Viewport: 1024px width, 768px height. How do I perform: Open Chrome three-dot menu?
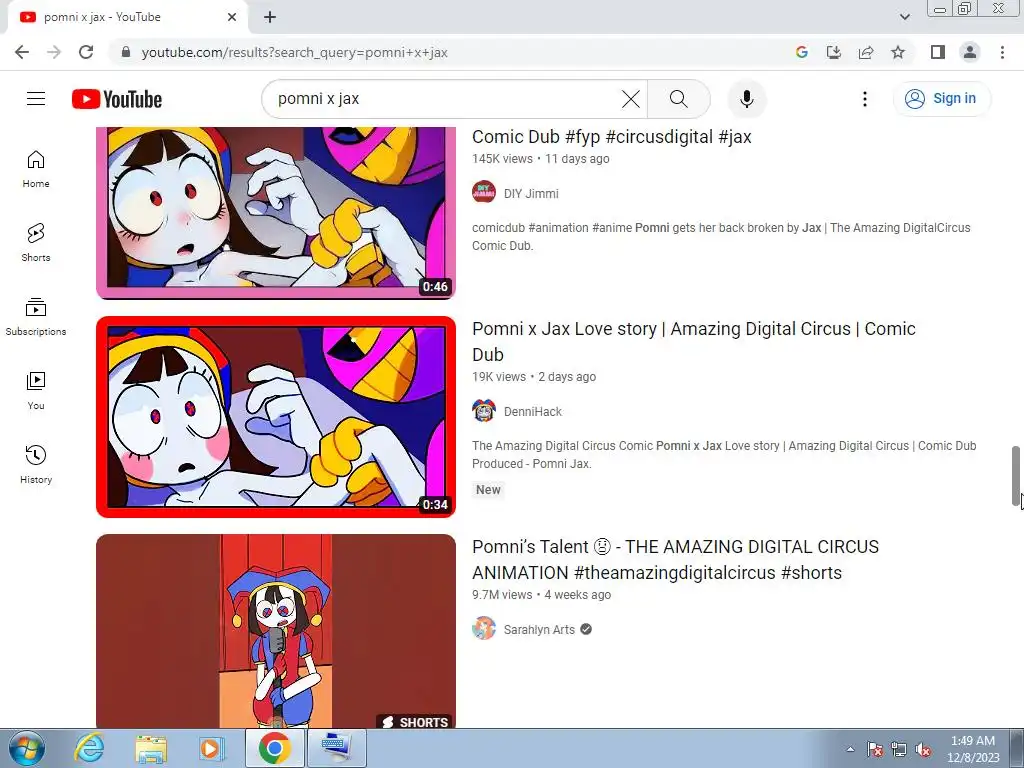click(x=1002, y=52)
